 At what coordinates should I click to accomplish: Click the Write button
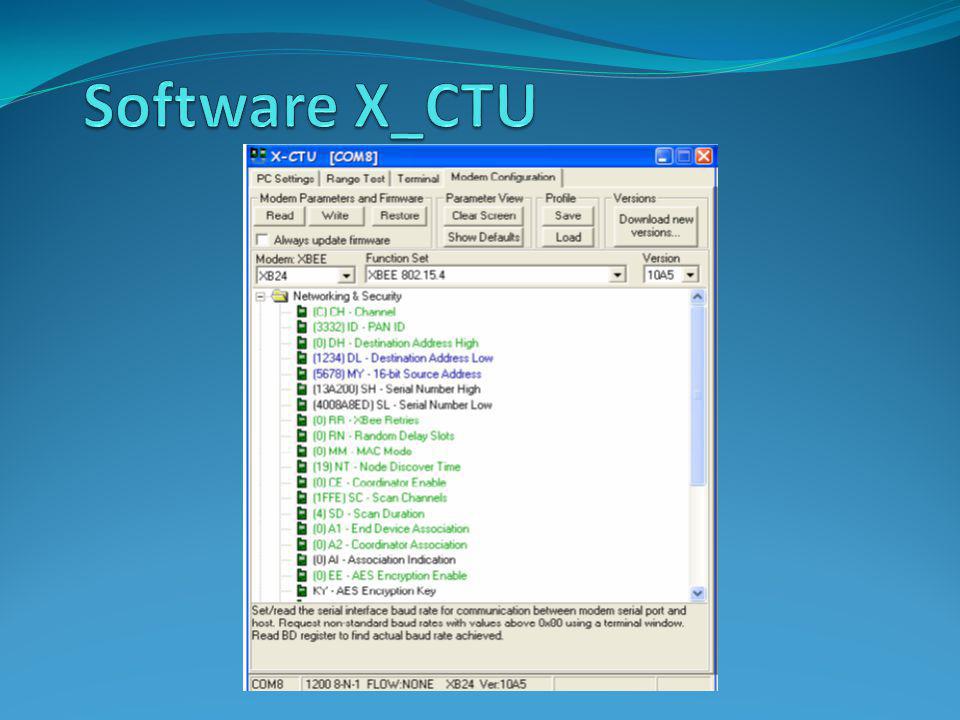pos(335,216)
